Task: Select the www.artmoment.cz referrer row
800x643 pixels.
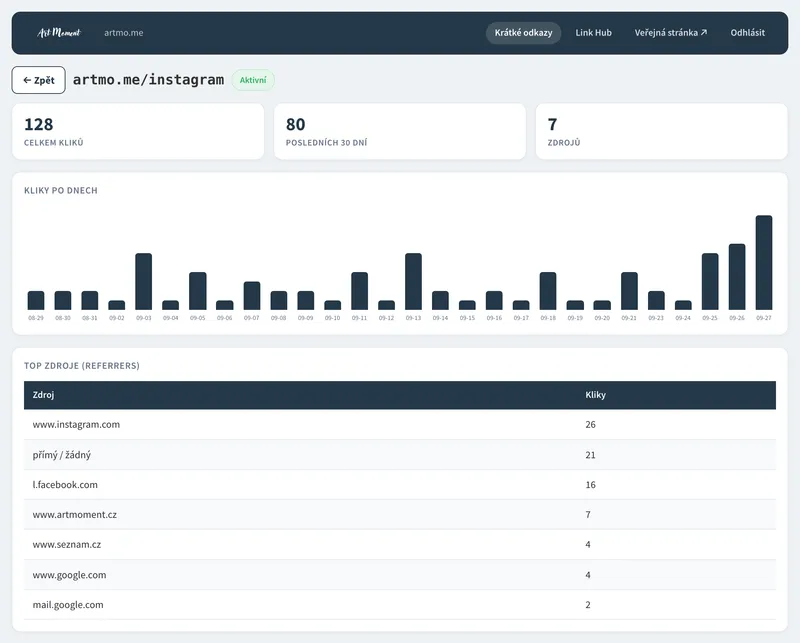Action: [400, 514]
